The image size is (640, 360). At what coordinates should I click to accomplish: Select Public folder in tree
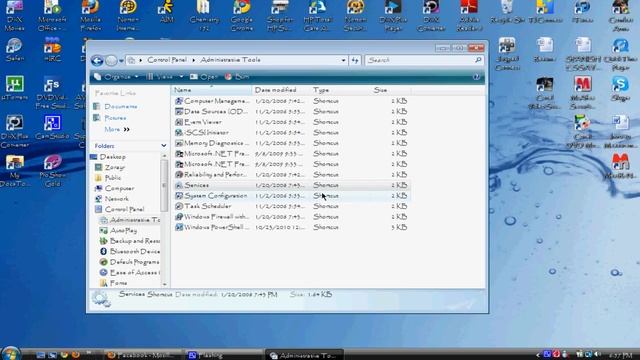108,178
